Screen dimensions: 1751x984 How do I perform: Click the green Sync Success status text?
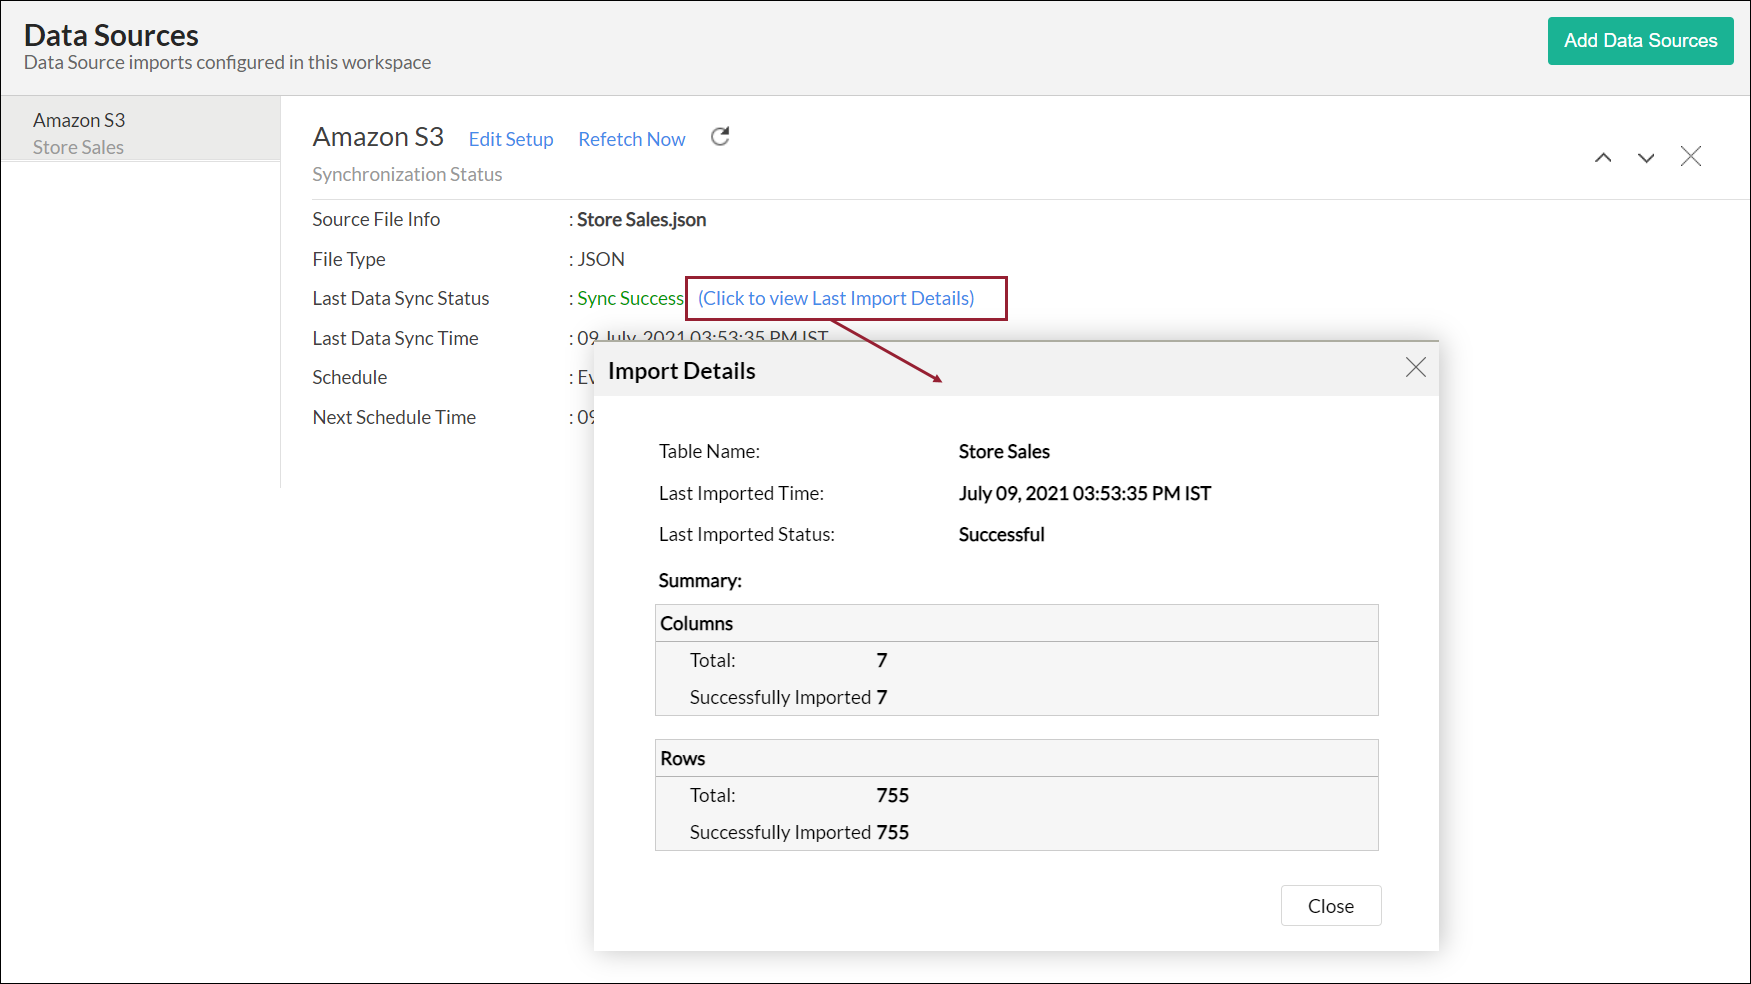630,298
